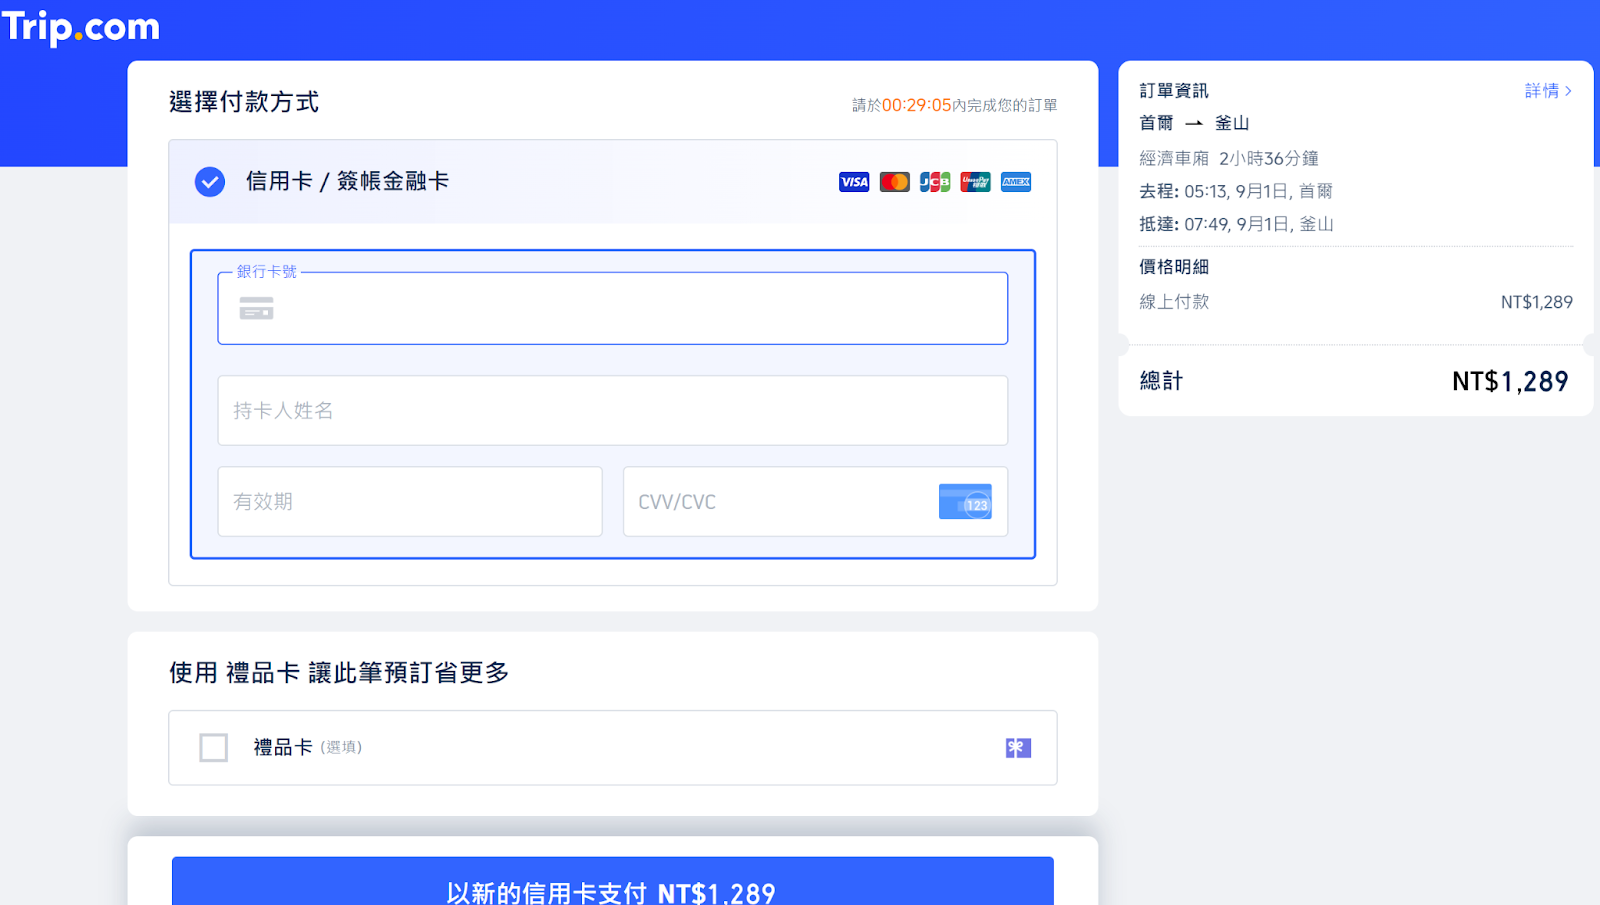Screen dimensions: 1600x905
Task: Click the Mastercard icon
Action: coord(894,182)
